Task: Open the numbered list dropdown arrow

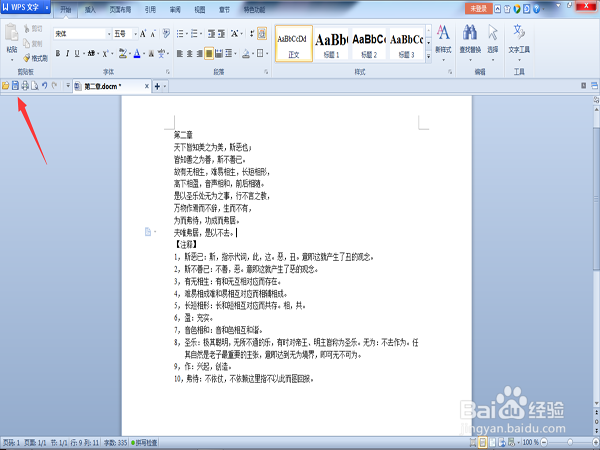Action: (x=201, y=34)
